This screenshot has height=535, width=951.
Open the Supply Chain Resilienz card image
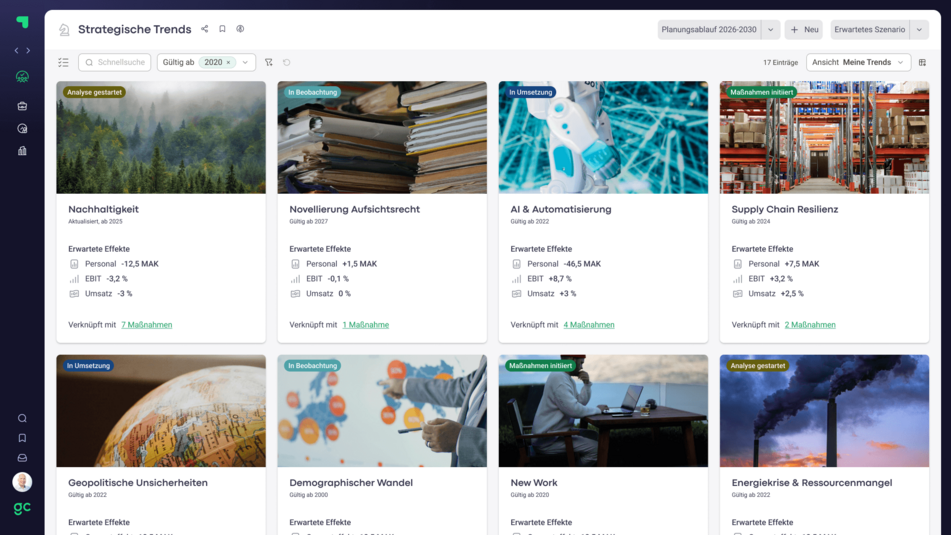(x=824, y=138)
